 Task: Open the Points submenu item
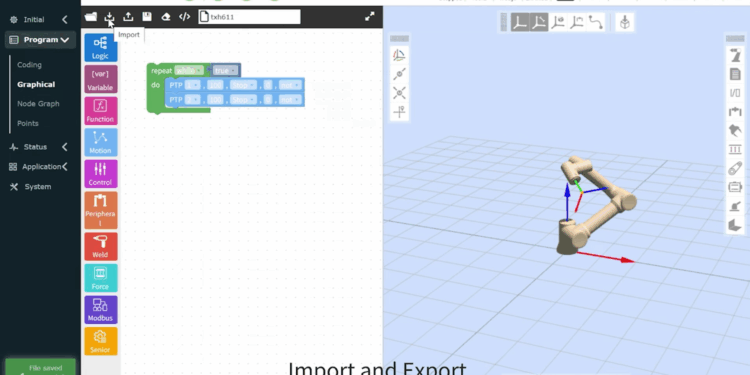pos(28,123)
